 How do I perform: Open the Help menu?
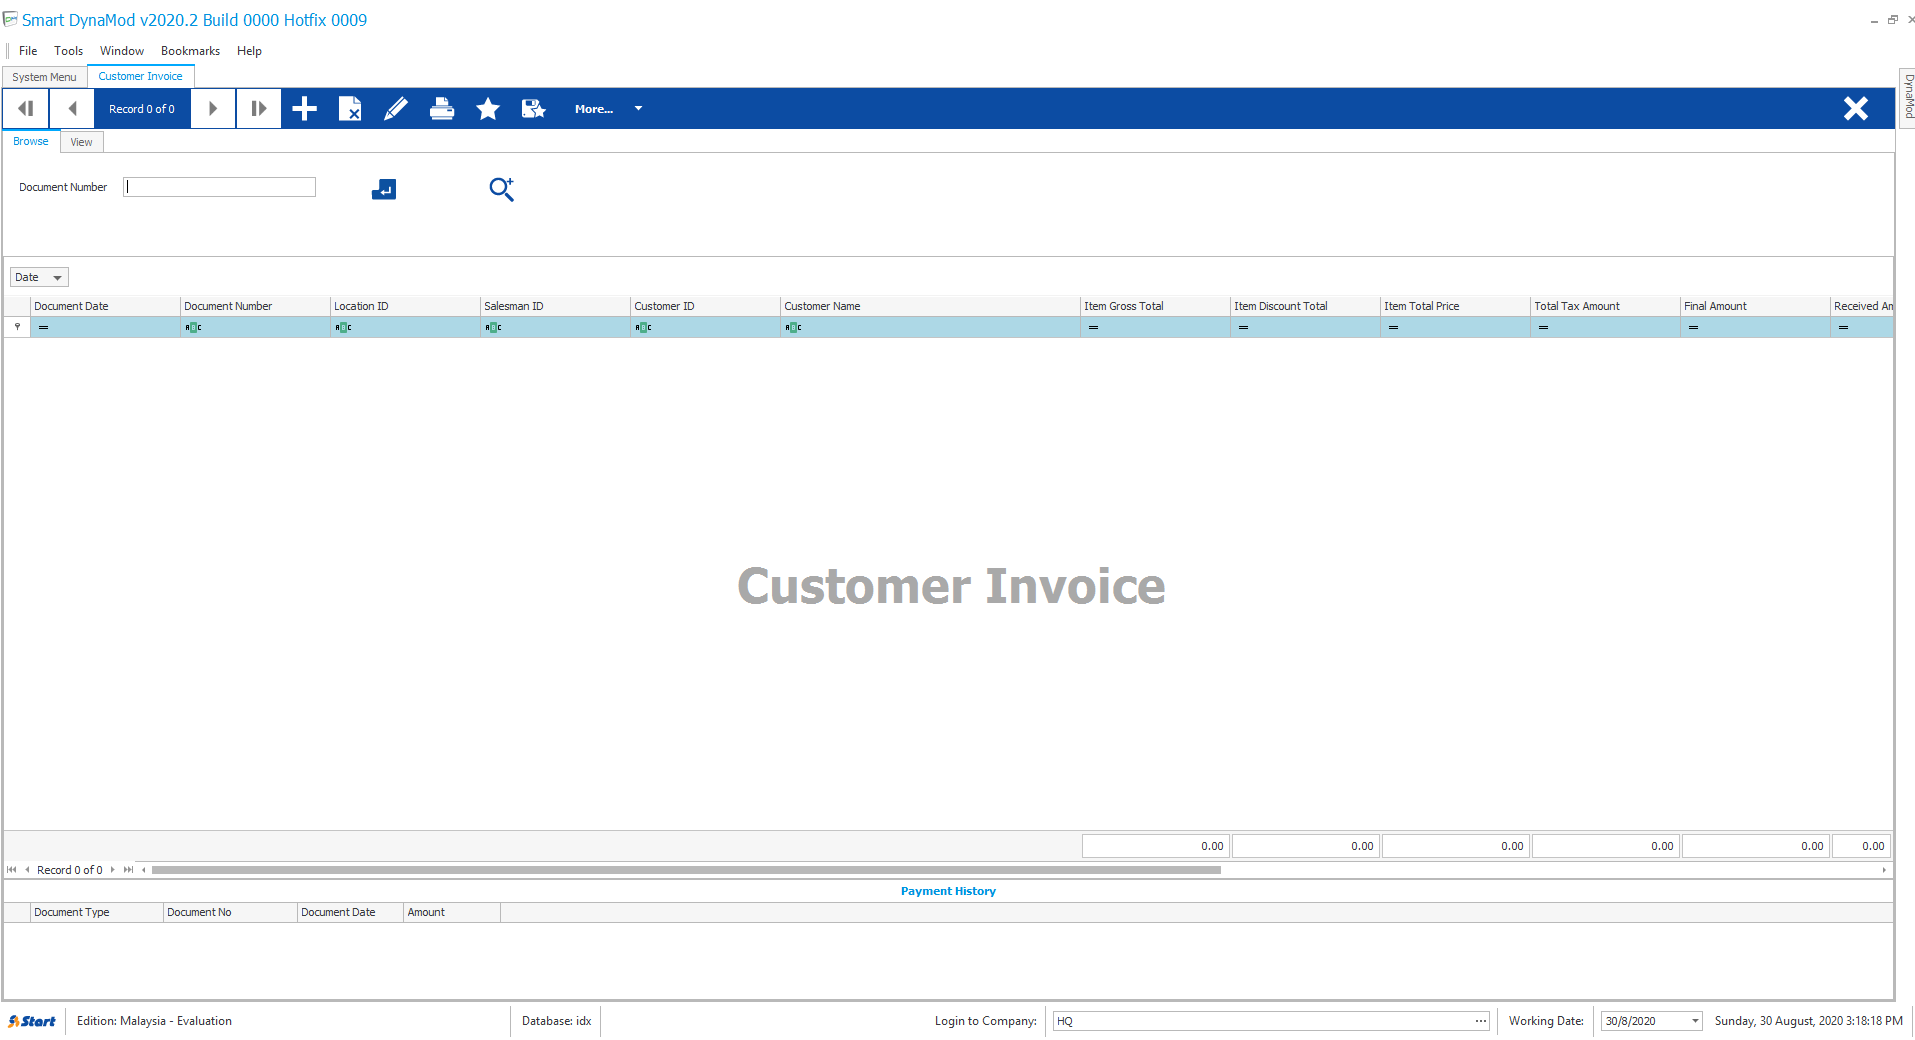pyautogui.click(x=249, y=51)
